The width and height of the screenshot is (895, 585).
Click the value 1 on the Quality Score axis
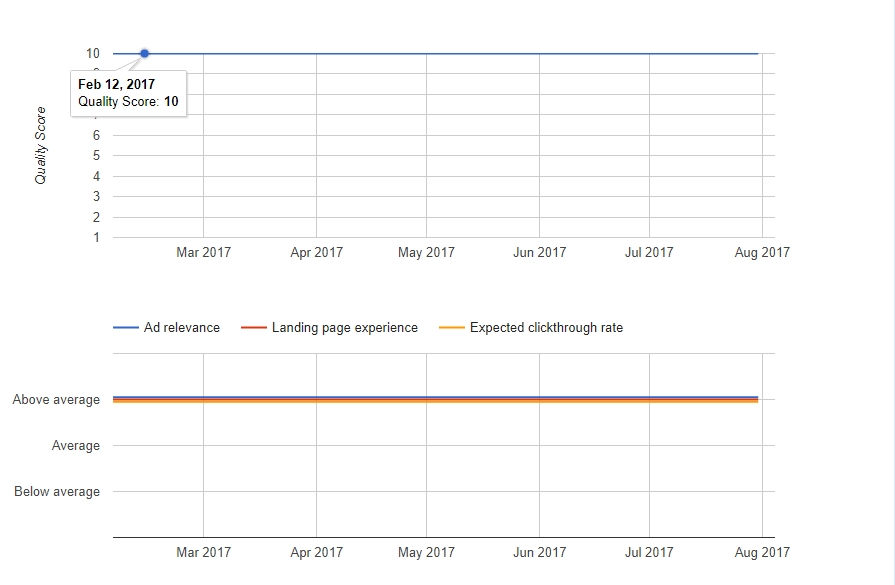[x=96, y=238]
